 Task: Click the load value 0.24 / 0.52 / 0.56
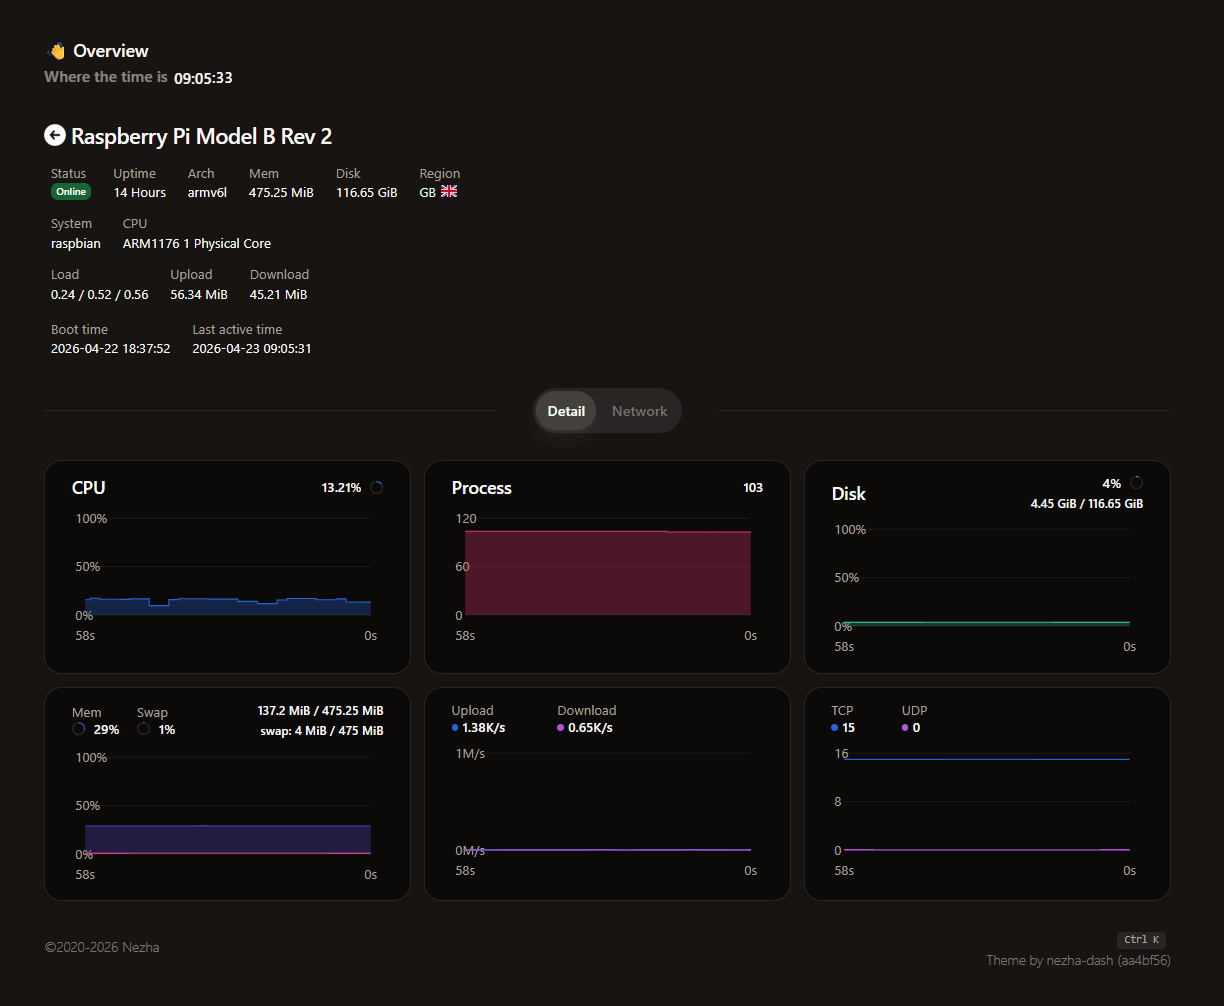click(x=100, y=294)
